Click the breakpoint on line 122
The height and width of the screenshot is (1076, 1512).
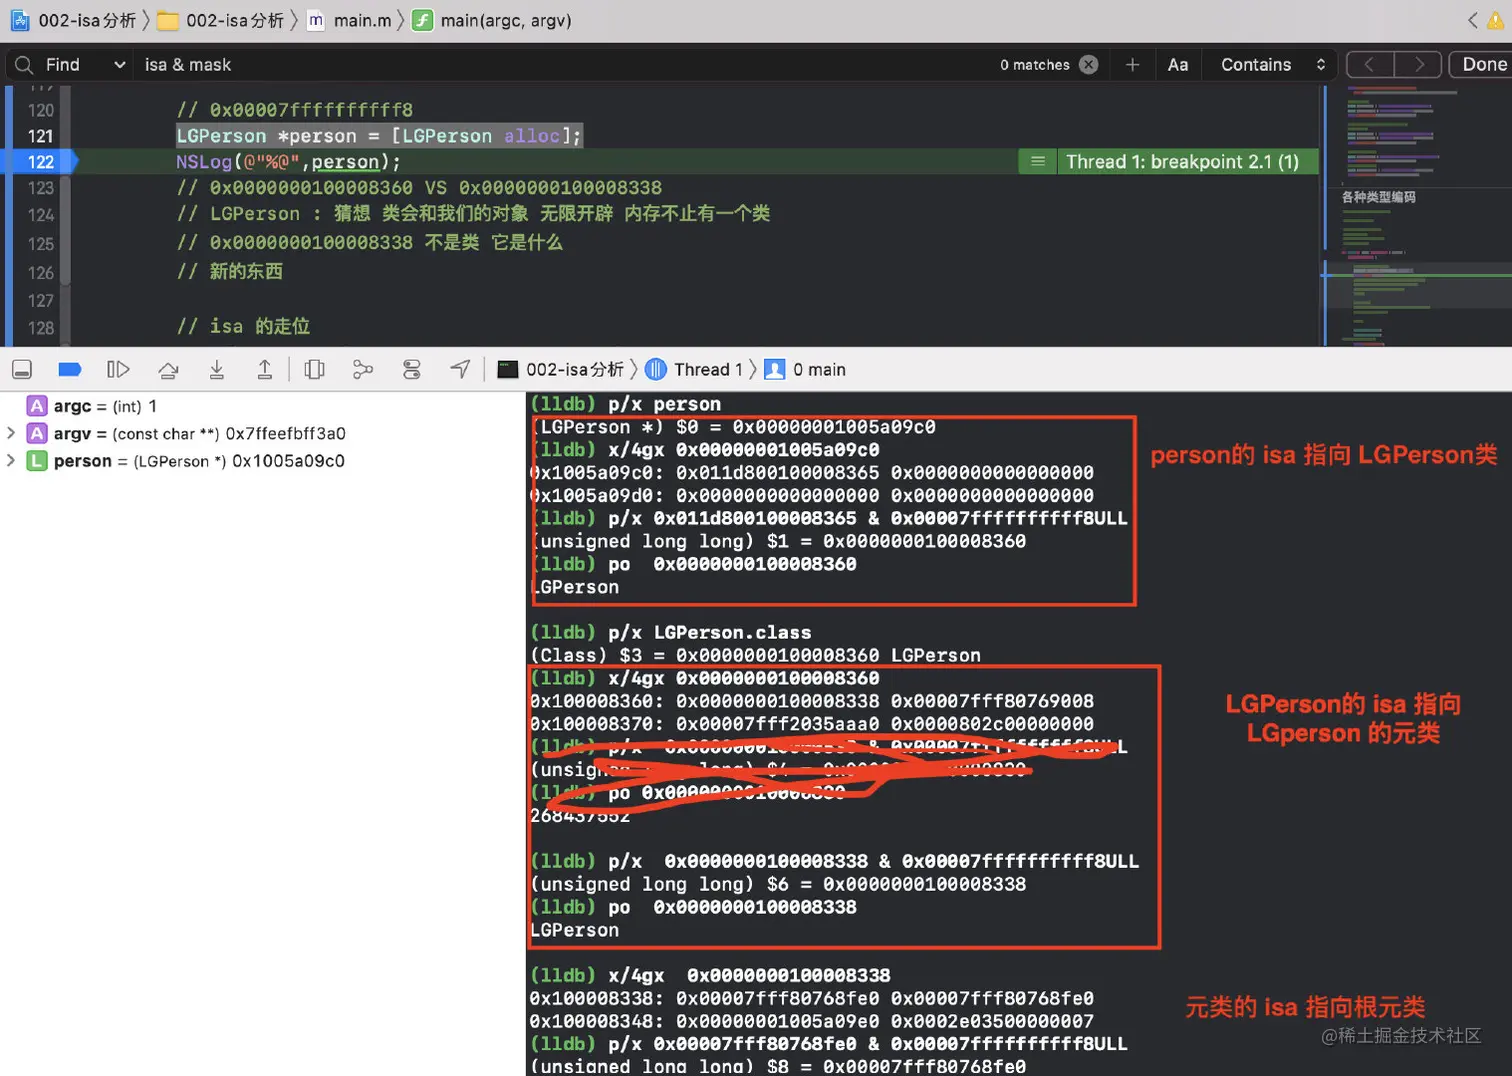point(40,162)
